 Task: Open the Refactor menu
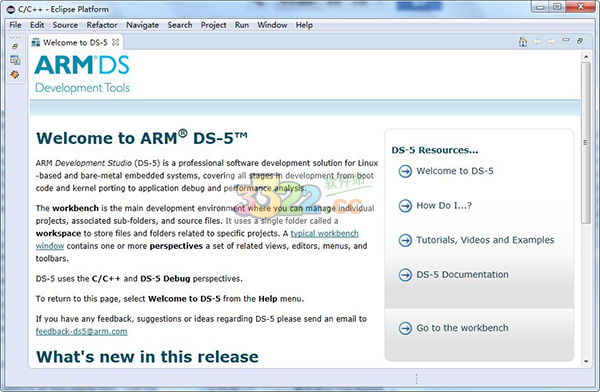click(x=102, y=25)
